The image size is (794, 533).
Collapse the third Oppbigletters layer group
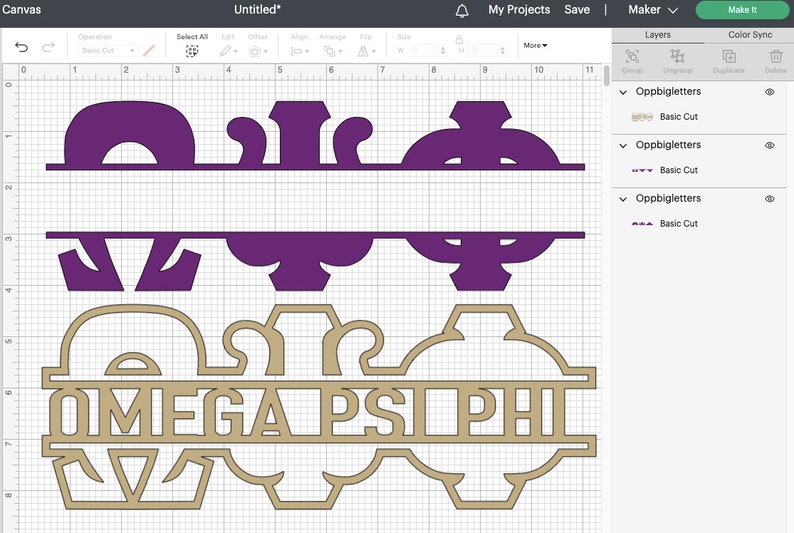point(623,199)
